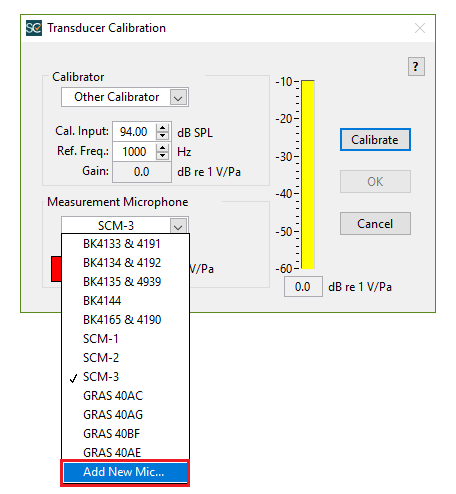Close the Transducer Calibration dialog
456x494 pixels.
(x=420, y=28)
